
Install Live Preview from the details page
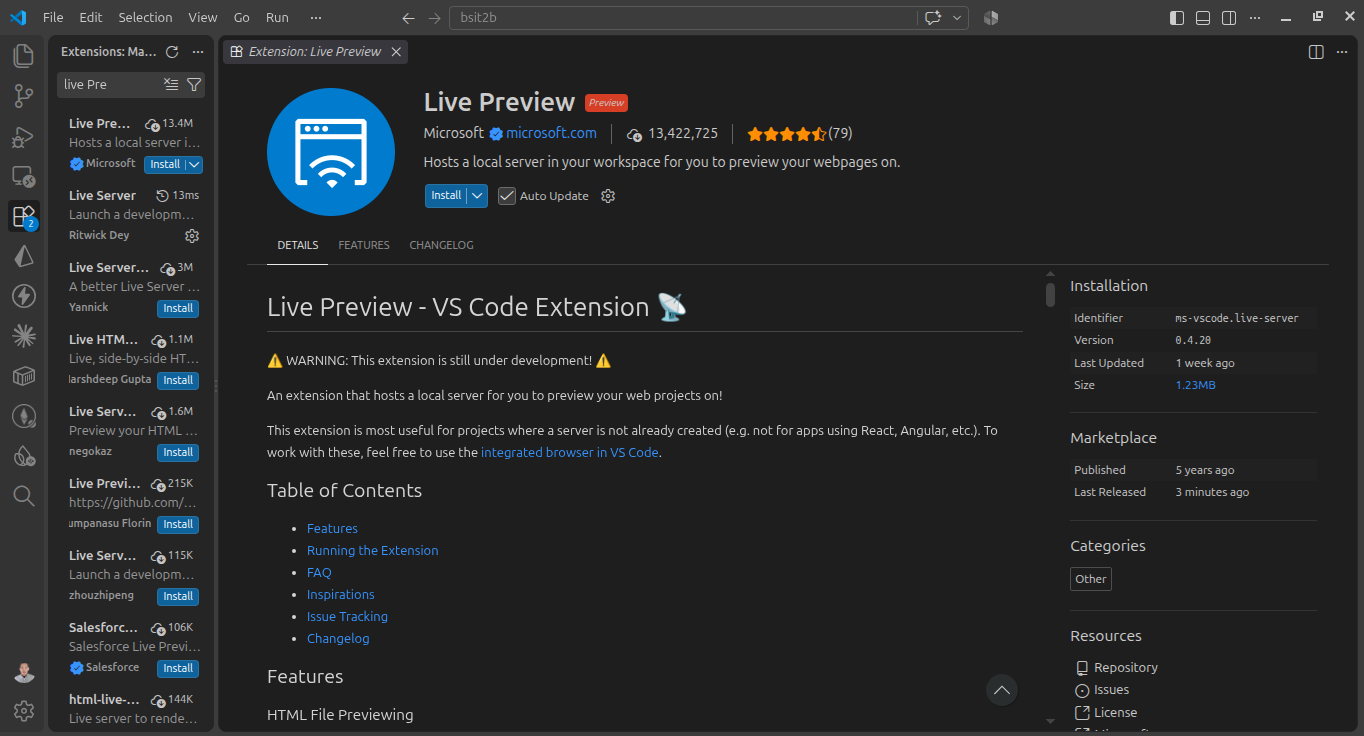(x=446, y=196)
